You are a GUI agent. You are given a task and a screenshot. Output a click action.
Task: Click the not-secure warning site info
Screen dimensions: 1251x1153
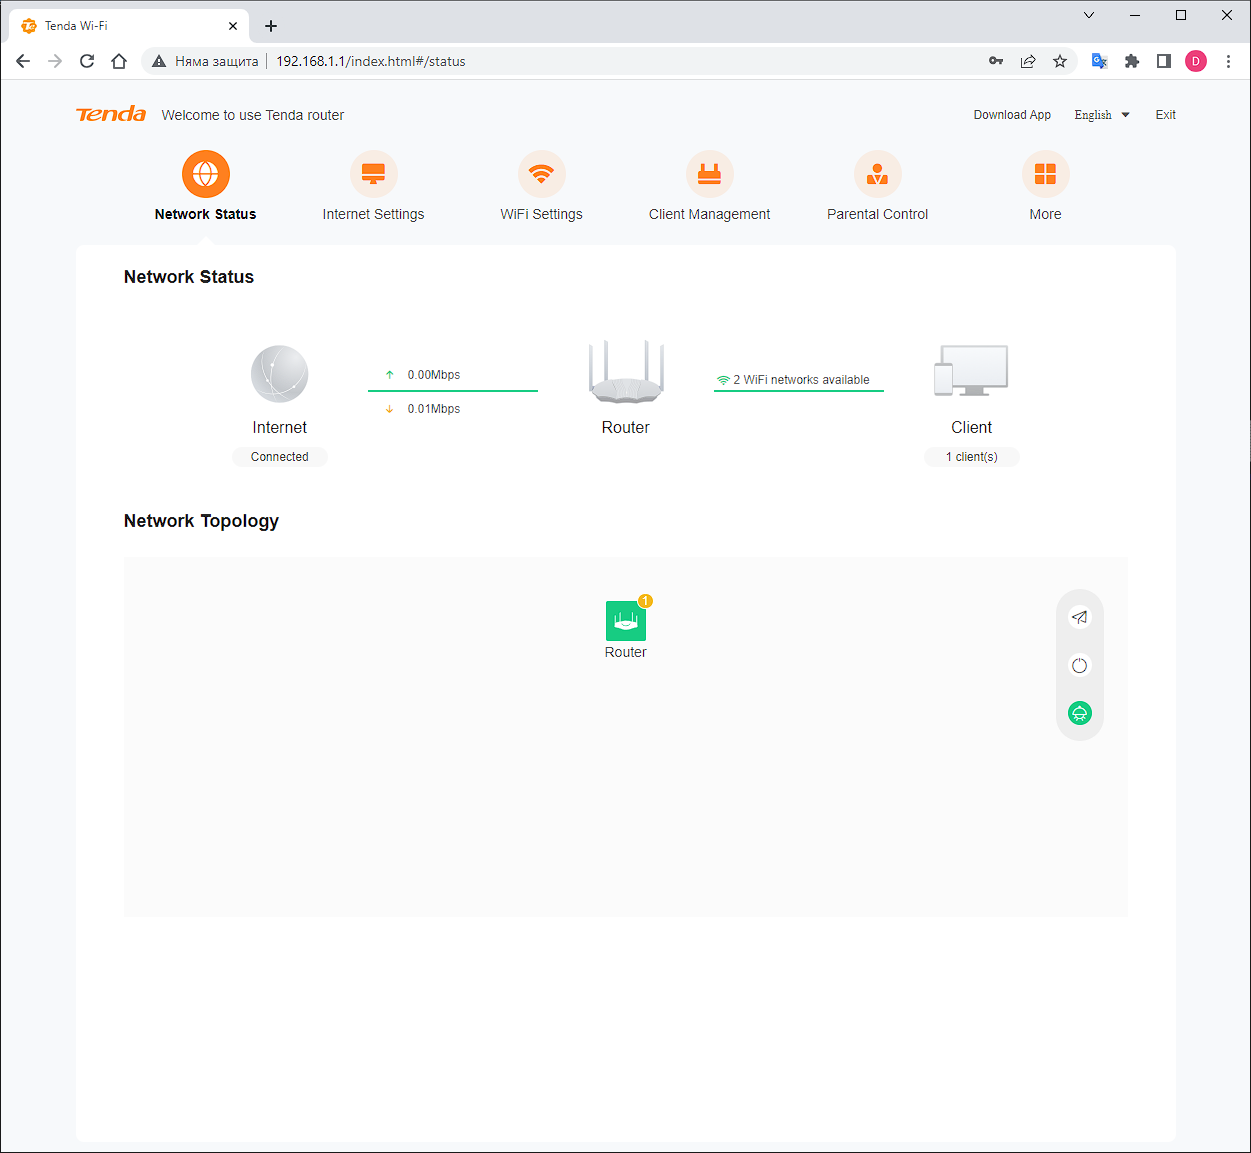(x=205, y=61)
